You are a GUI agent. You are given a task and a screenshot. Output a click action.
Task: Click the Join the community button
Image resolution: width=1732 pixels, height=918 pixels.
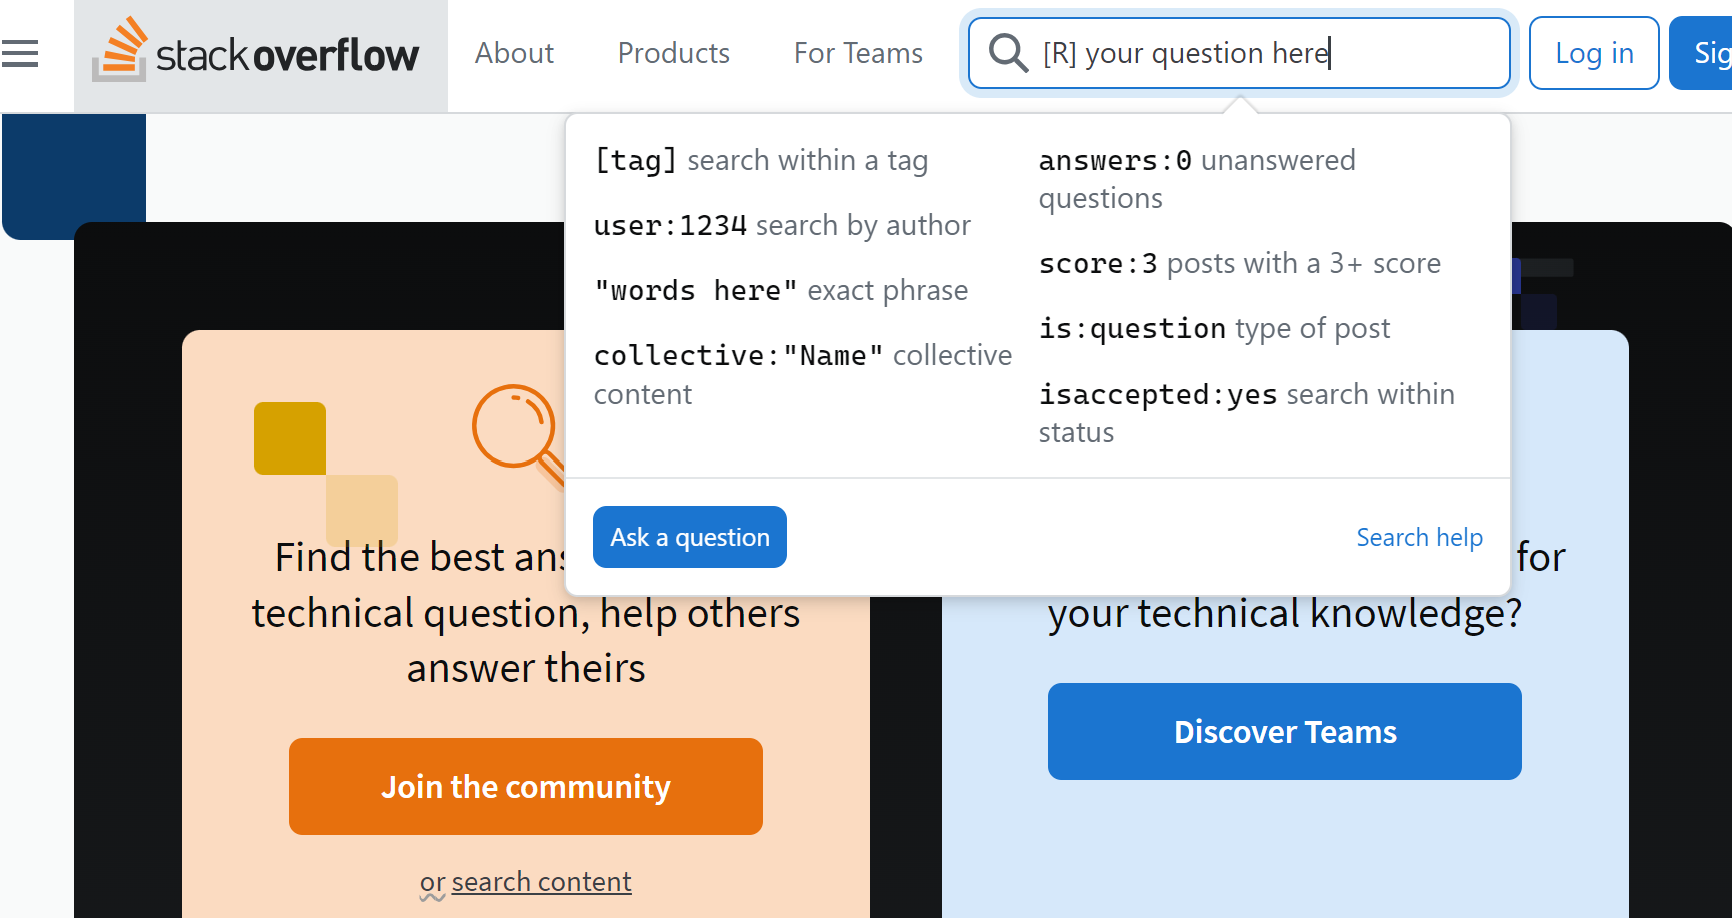(526, 787)
